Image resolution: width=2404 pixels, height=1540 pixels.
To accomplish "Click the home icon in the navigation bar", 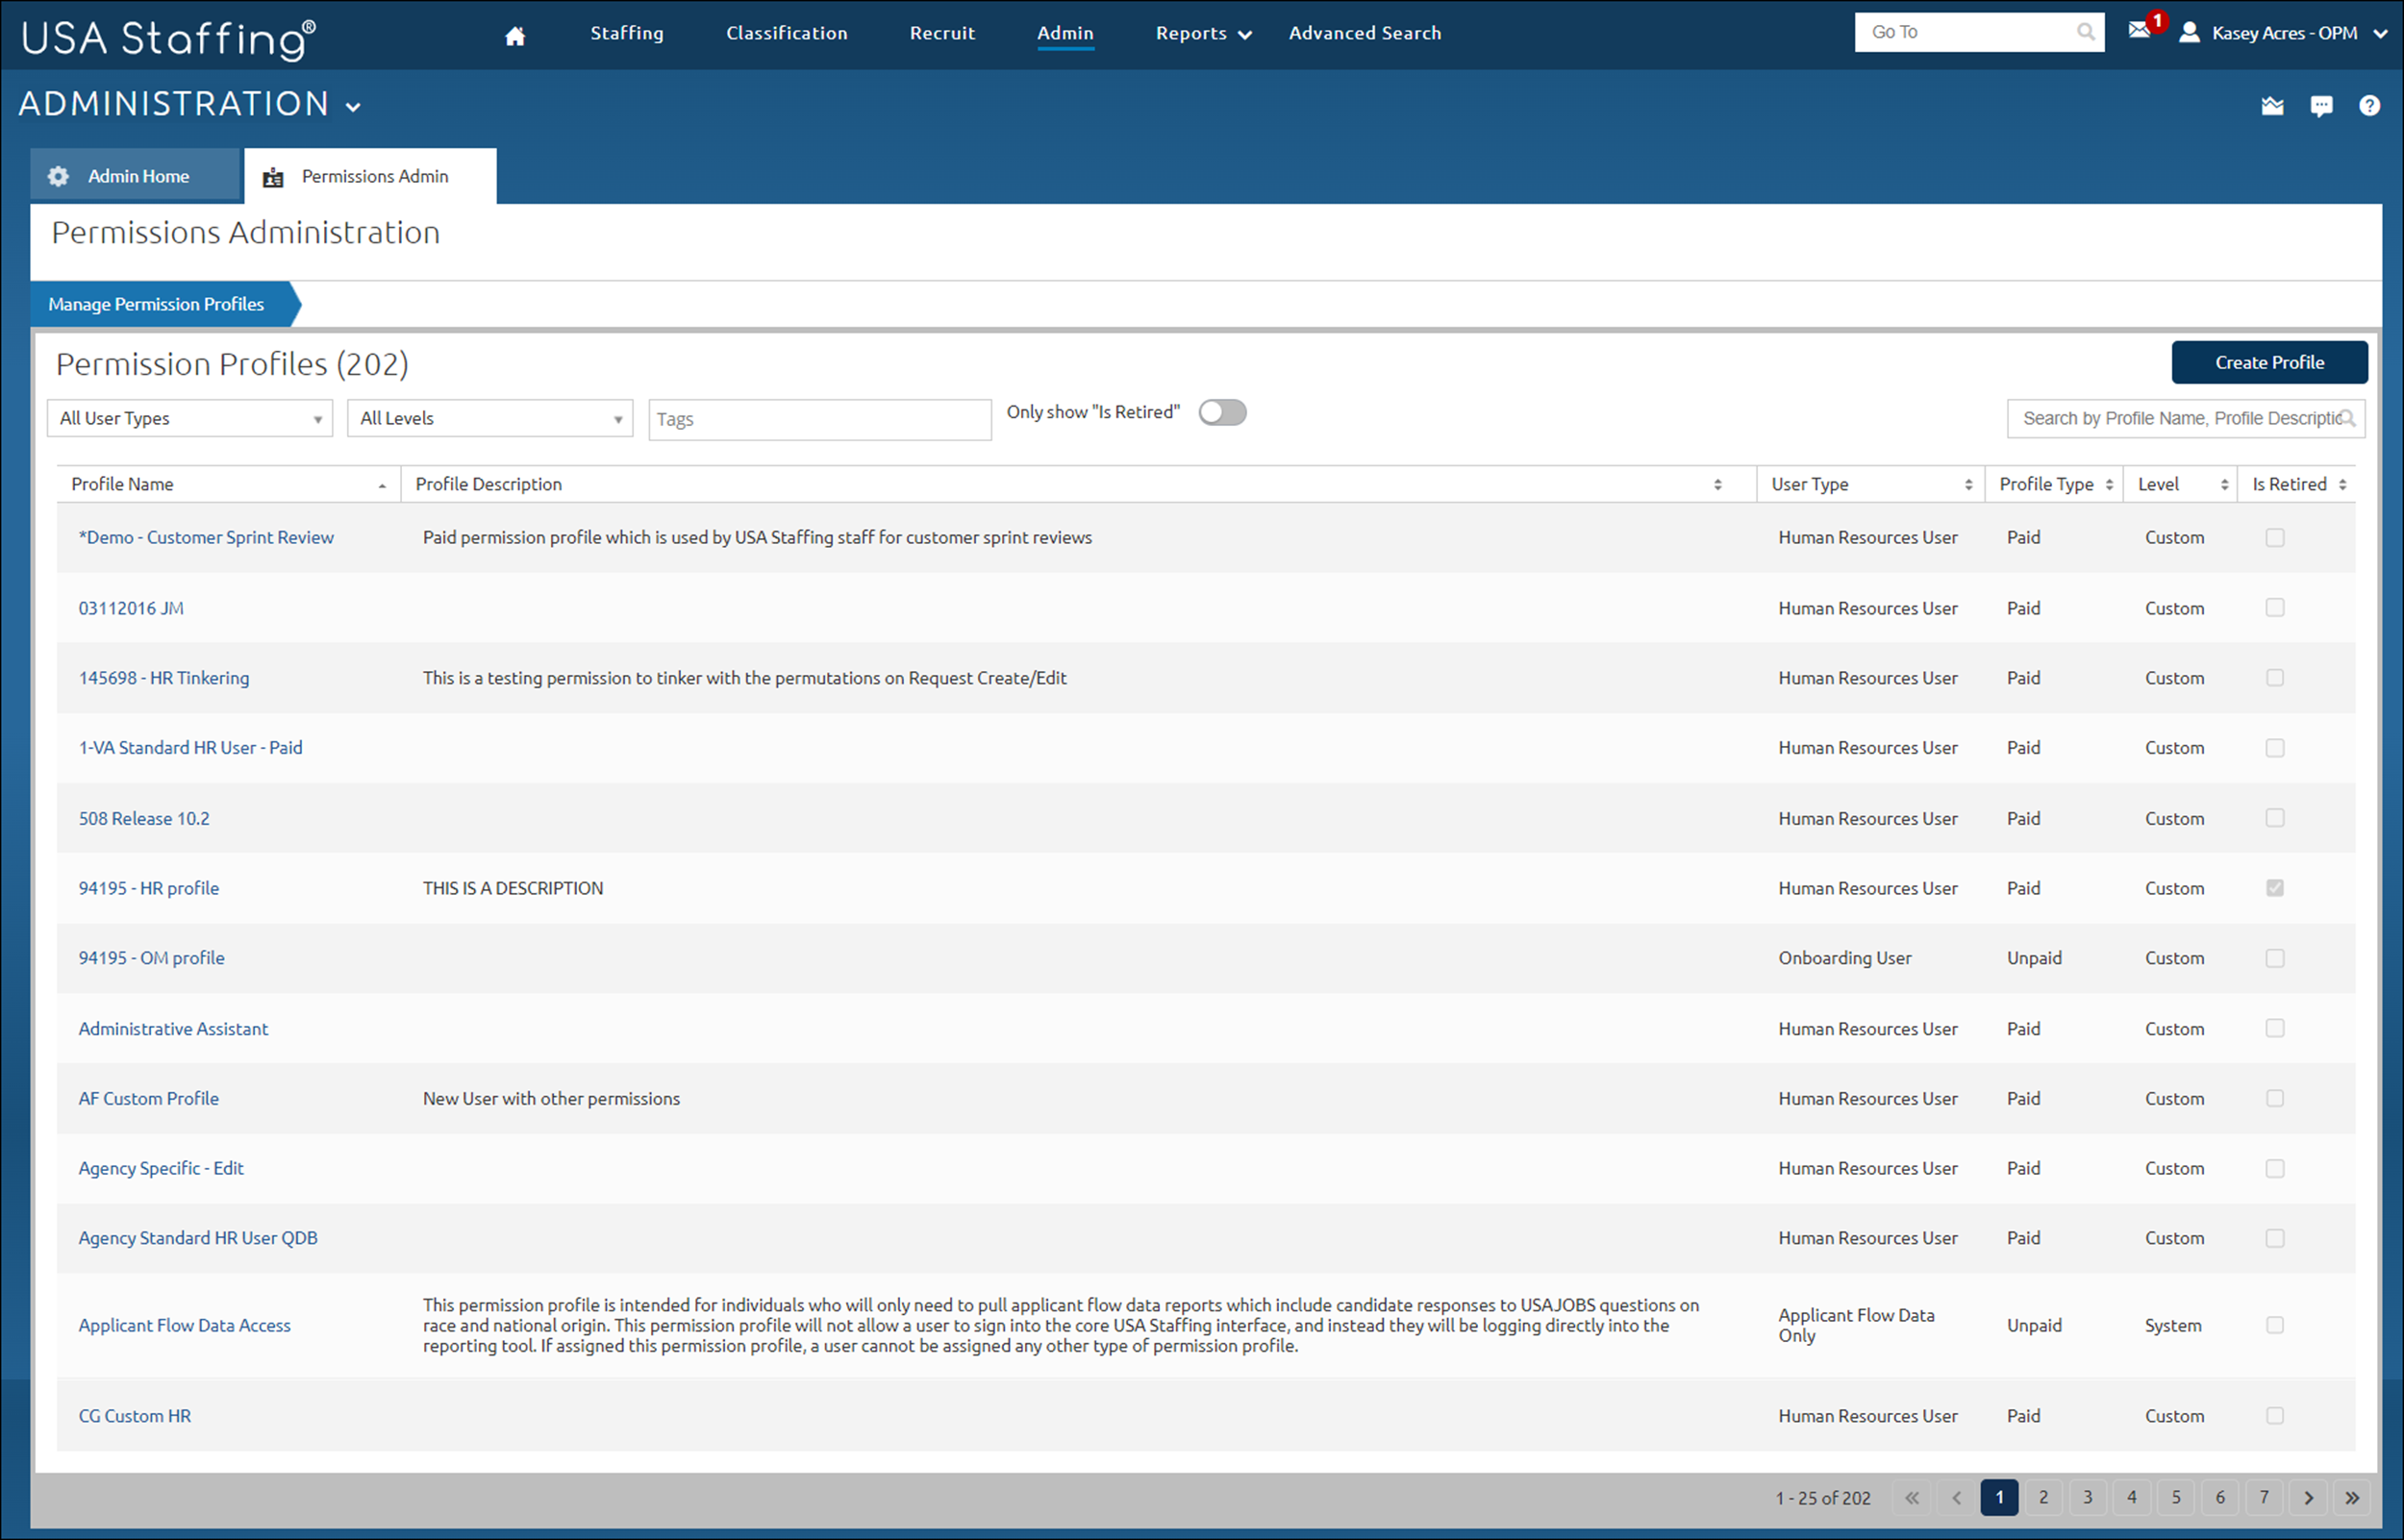I will click(x=515, y=33).
